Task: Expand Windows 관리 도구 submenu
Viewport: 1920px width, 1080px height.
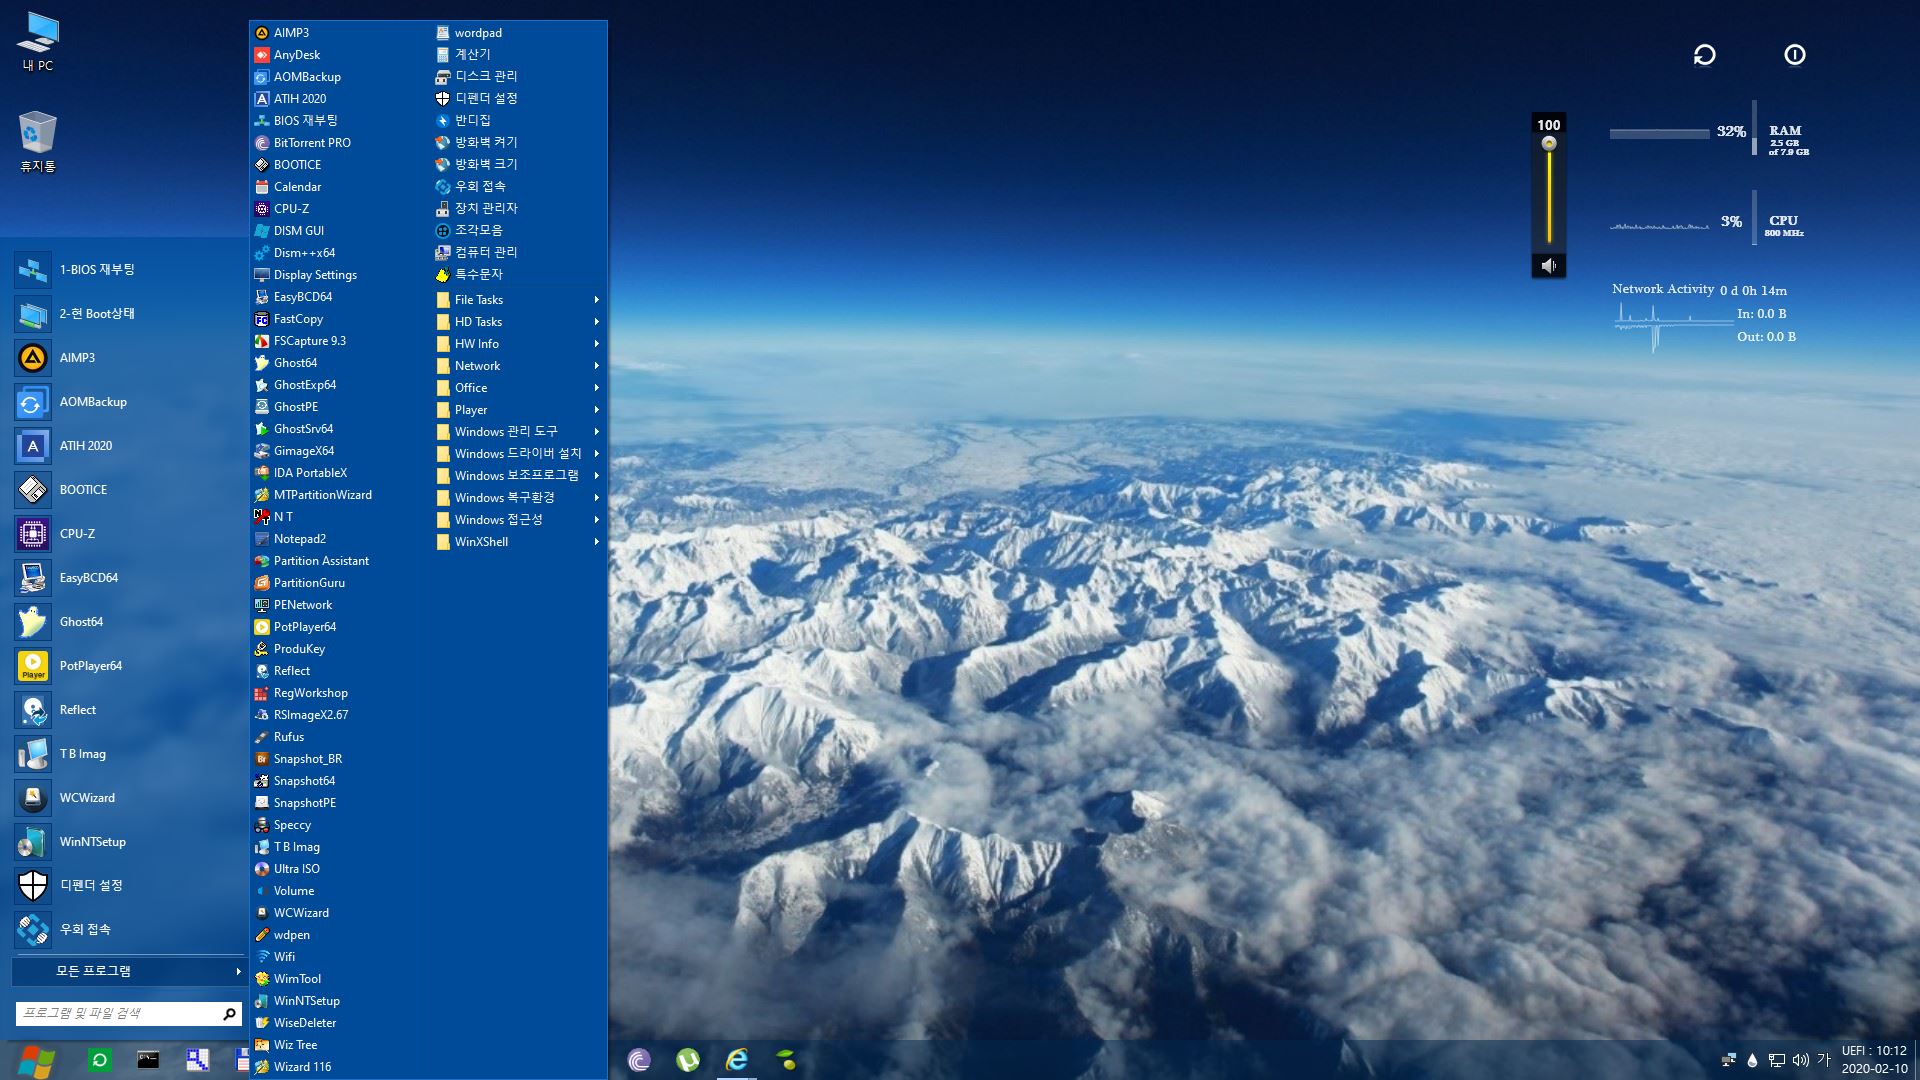Action: [519, 431]
